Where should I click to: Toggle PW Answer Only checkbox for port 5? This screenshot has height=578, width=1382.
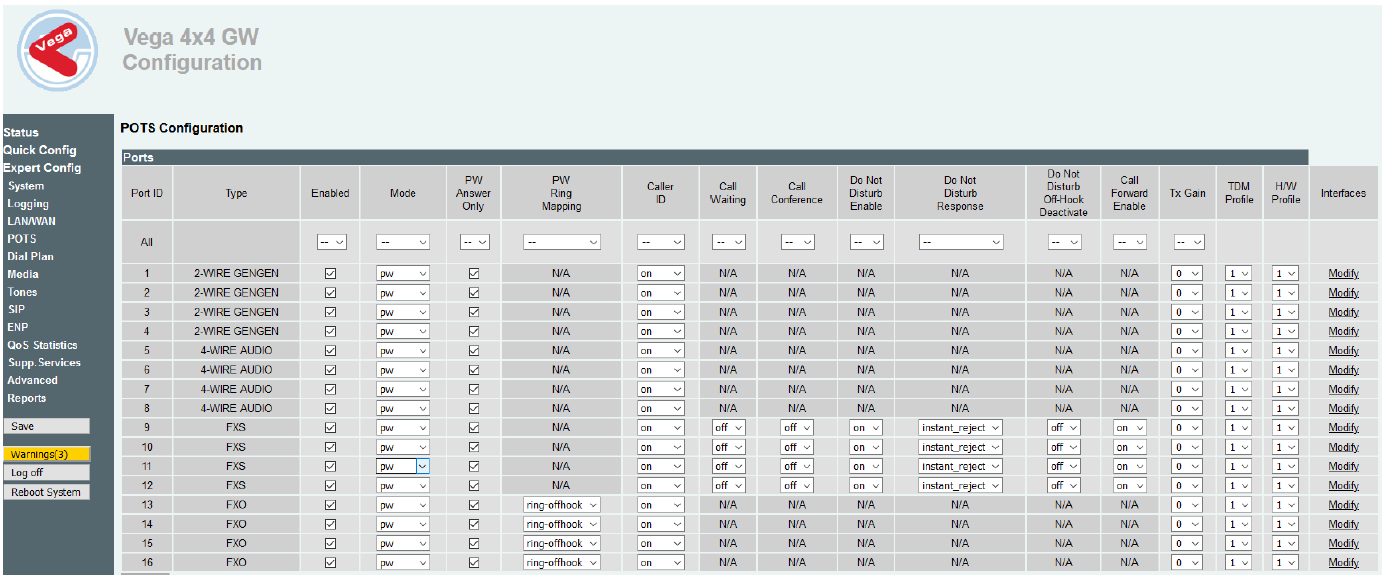(473, 350)
